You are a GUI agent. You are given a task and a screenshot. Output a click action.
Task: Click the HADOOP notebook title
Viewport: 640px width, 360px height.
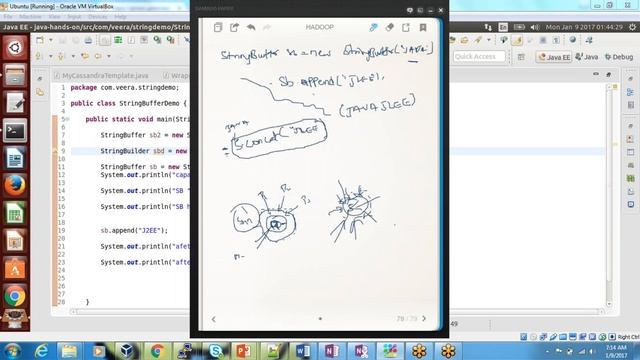(320, 27)
